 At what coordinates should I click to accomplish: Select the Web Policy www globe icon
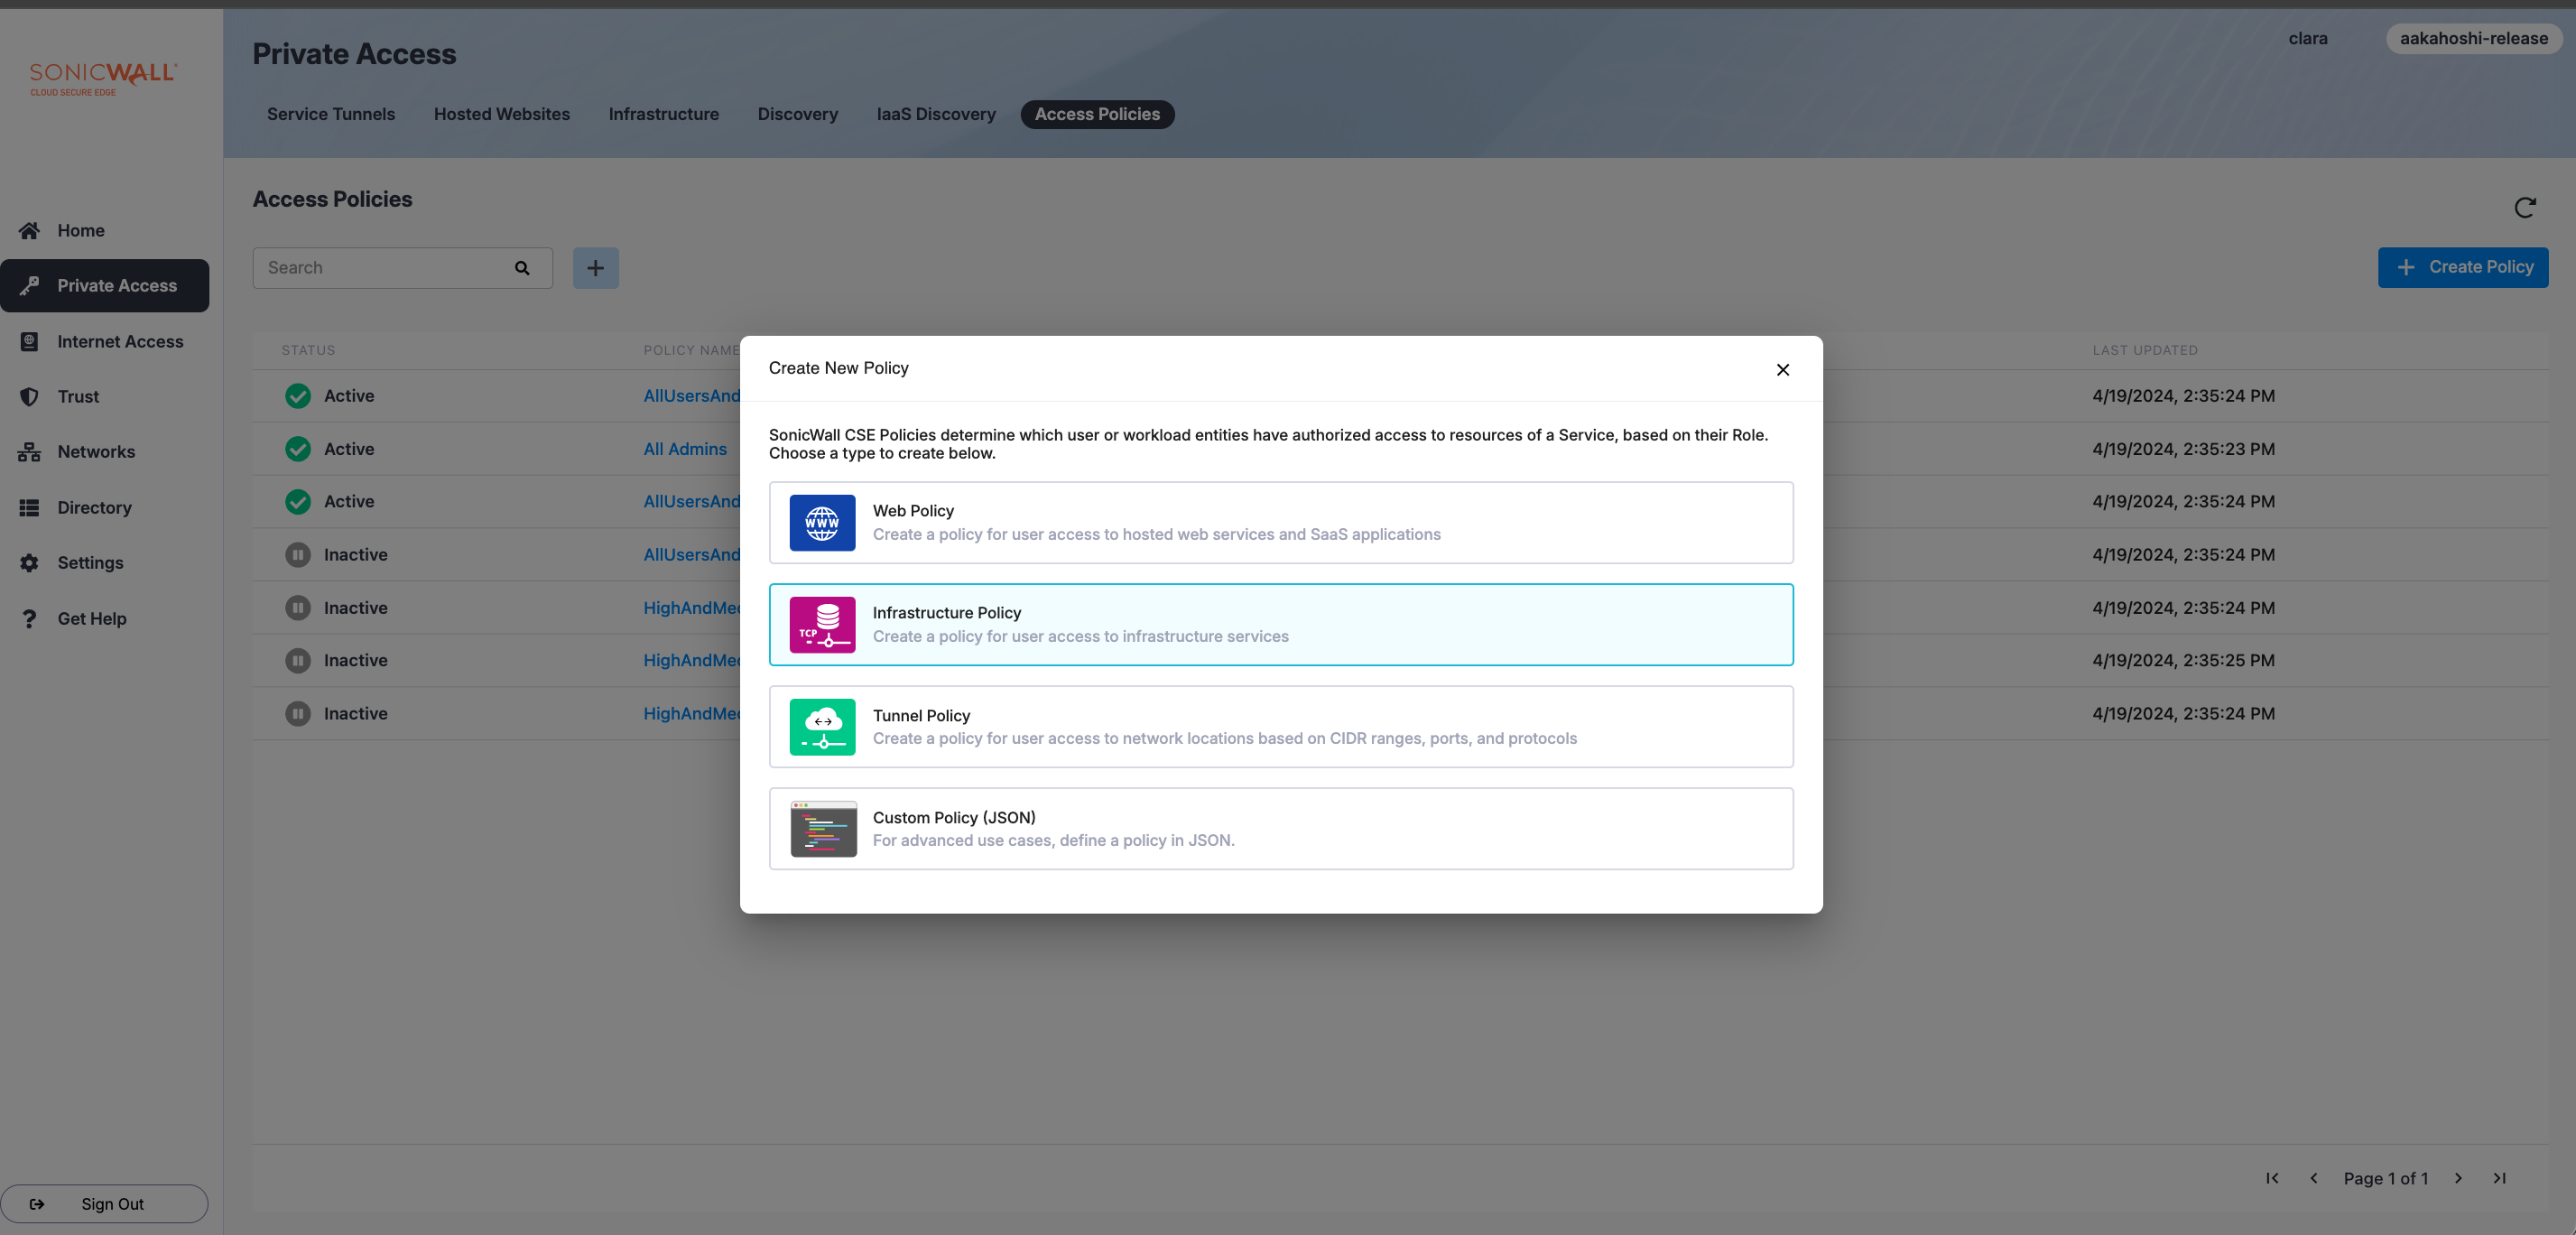(x=822, y=523)
